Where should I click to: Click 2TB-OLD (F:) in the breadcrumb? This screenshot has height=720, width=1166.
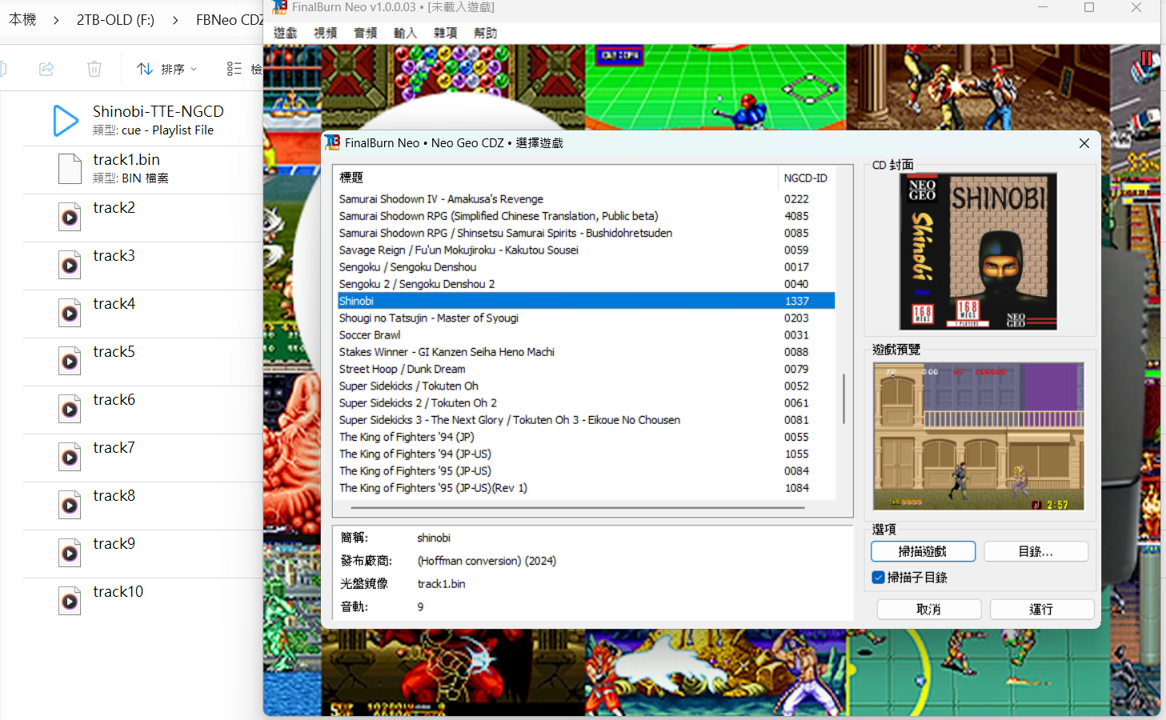pyautogui.click(x=116, y=20)
